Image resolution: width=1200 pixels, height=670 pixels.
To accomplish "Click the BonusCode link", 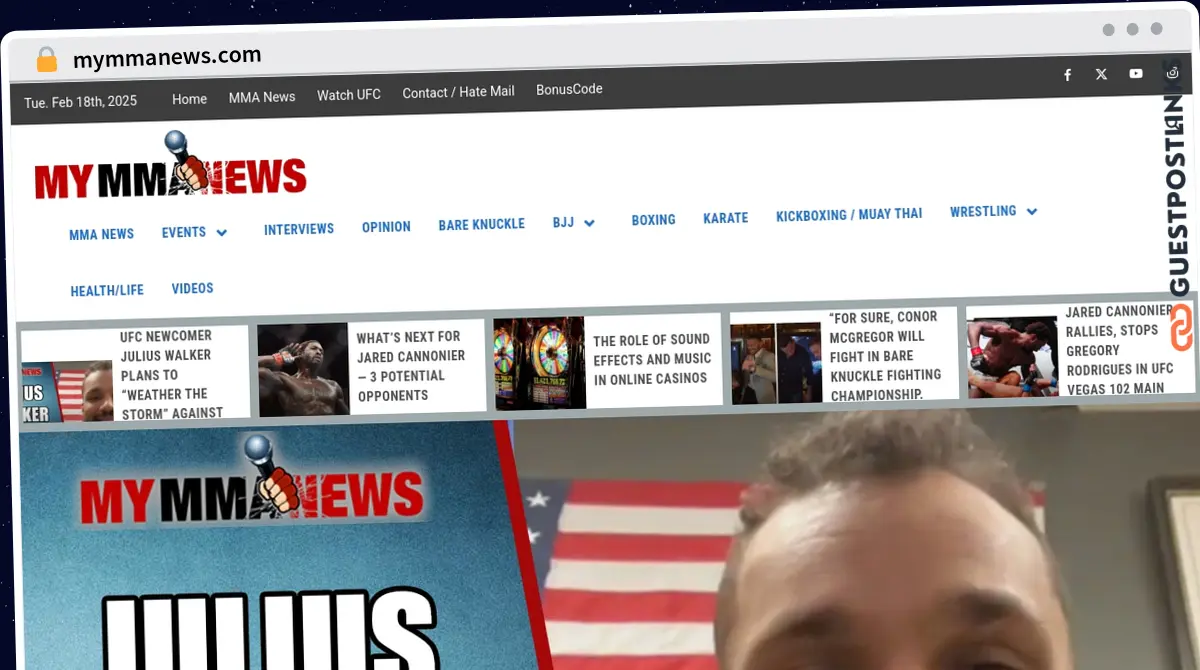I will coord(568,89).
